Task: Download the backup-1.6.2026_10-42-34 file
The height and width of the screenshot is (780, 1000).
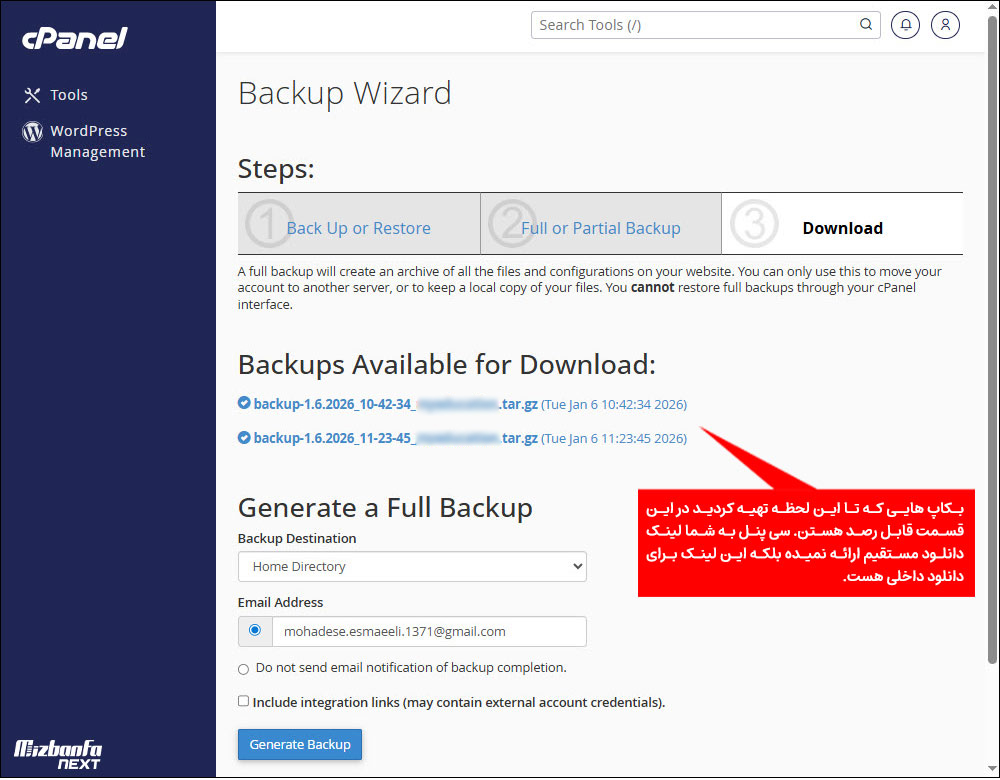Action: click(x=395, y=404)
